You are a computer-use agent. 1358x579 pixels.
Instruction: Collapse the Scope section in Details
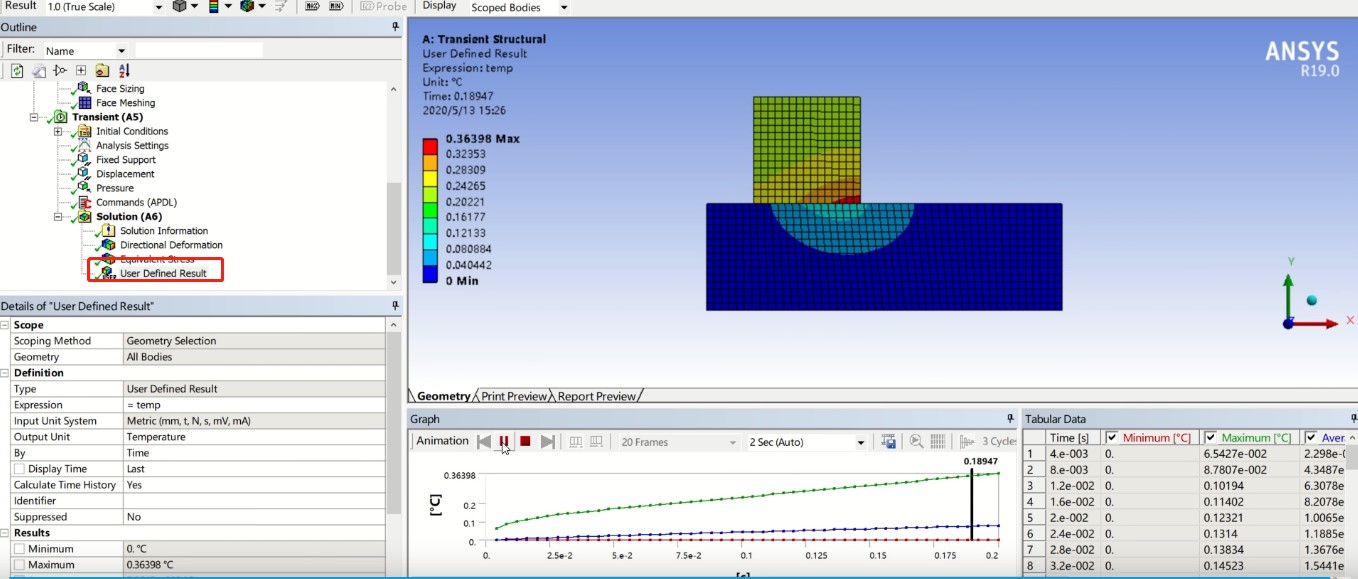point(6,325)
